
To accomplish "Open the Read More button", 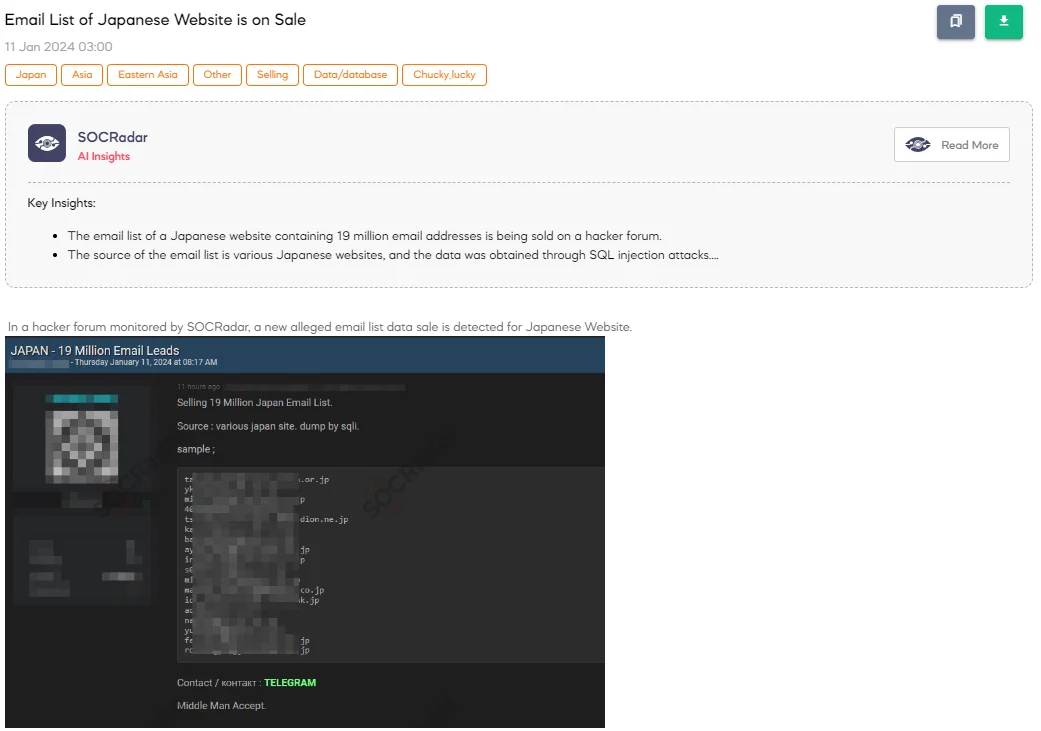I will coord(951,145).
